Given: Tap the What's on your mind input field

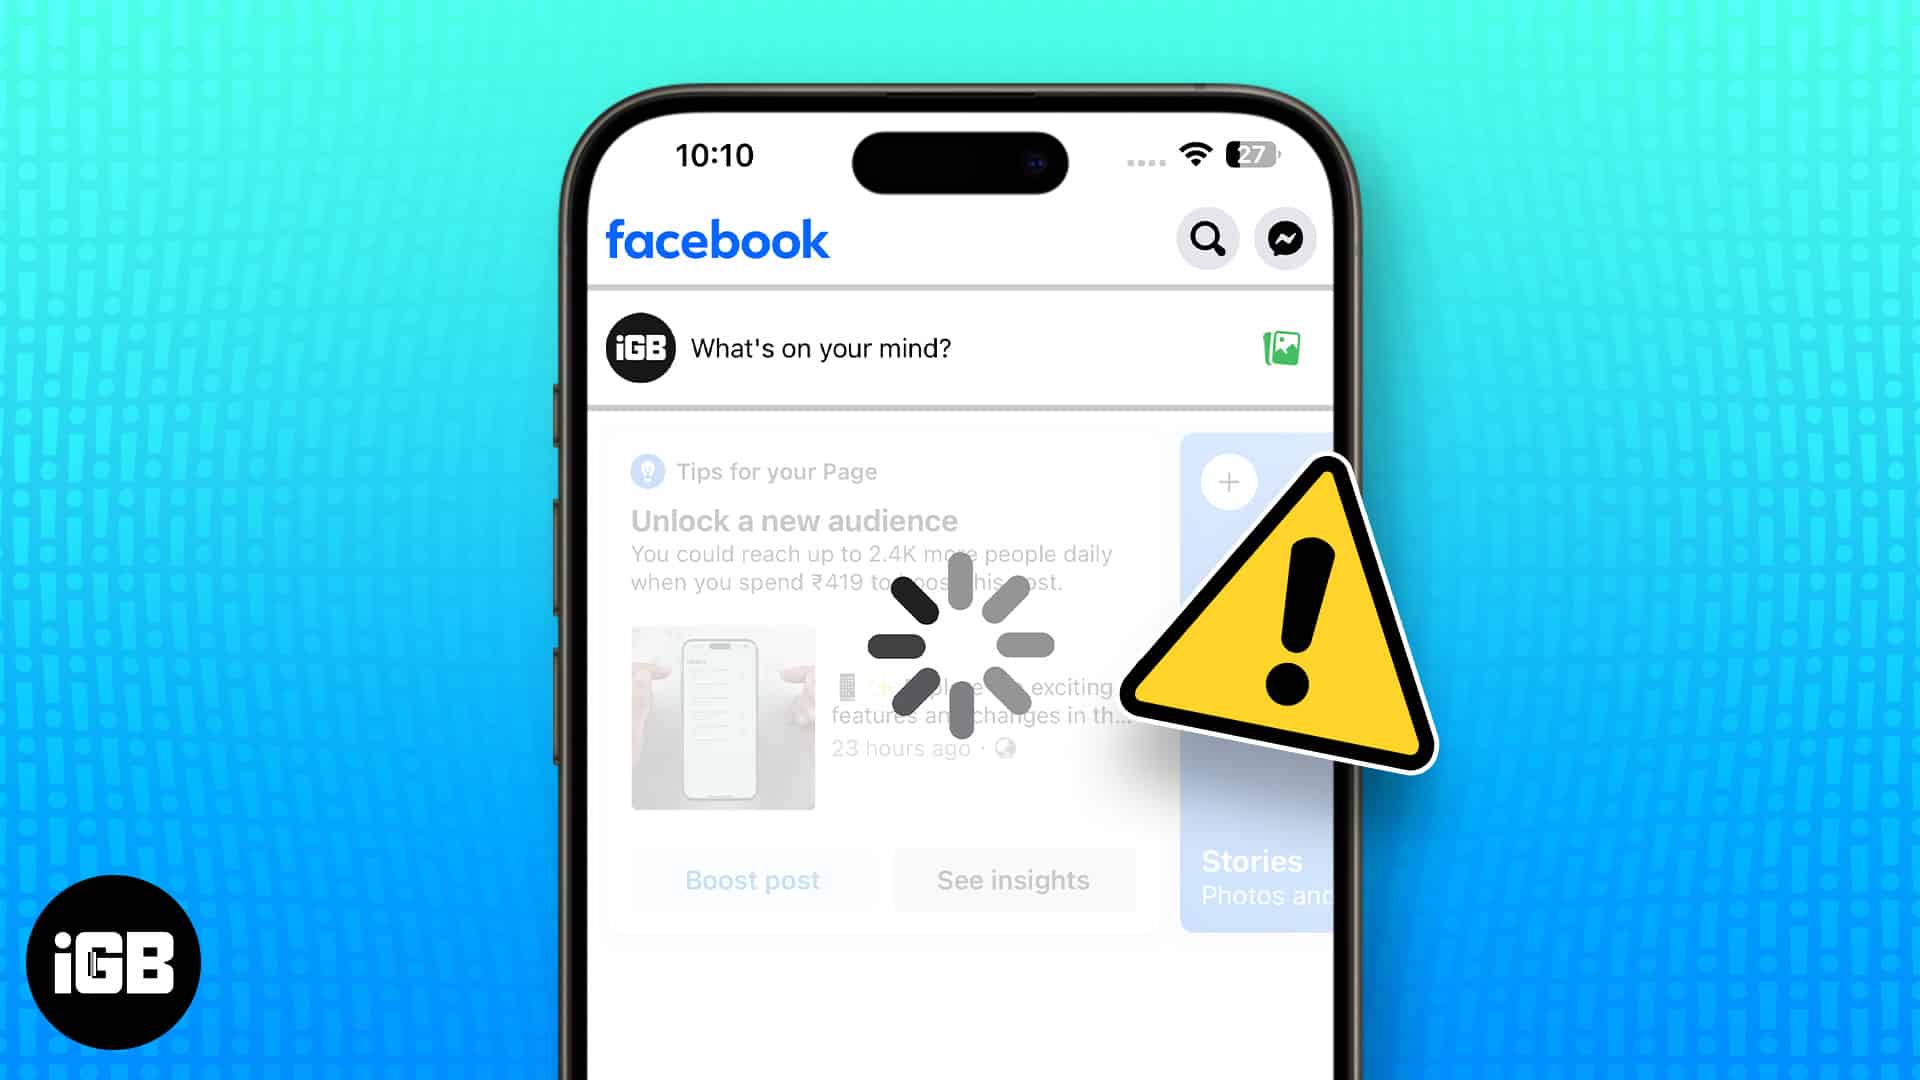Looking at the screenshot, I should click(819, 347).
